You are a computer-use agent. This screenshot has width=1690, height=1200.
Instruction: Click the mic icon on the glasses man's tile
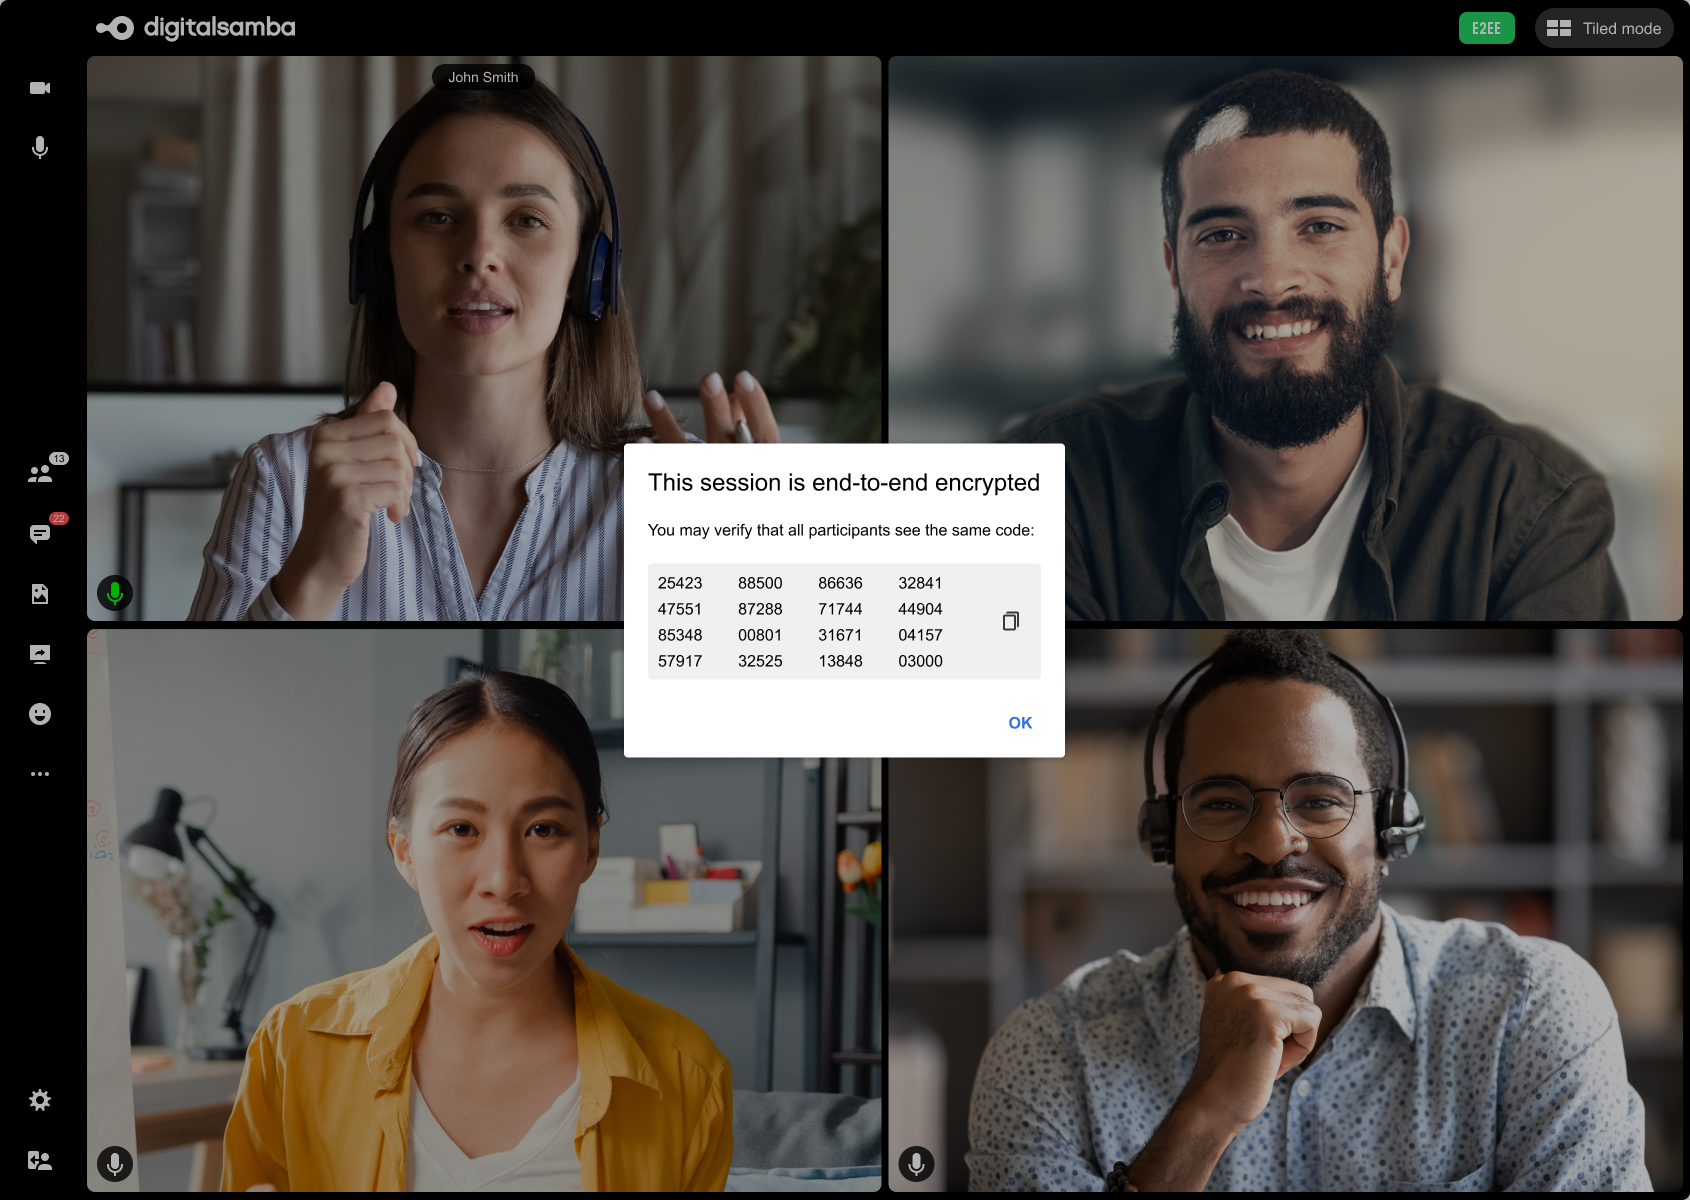coord(916,1163)
